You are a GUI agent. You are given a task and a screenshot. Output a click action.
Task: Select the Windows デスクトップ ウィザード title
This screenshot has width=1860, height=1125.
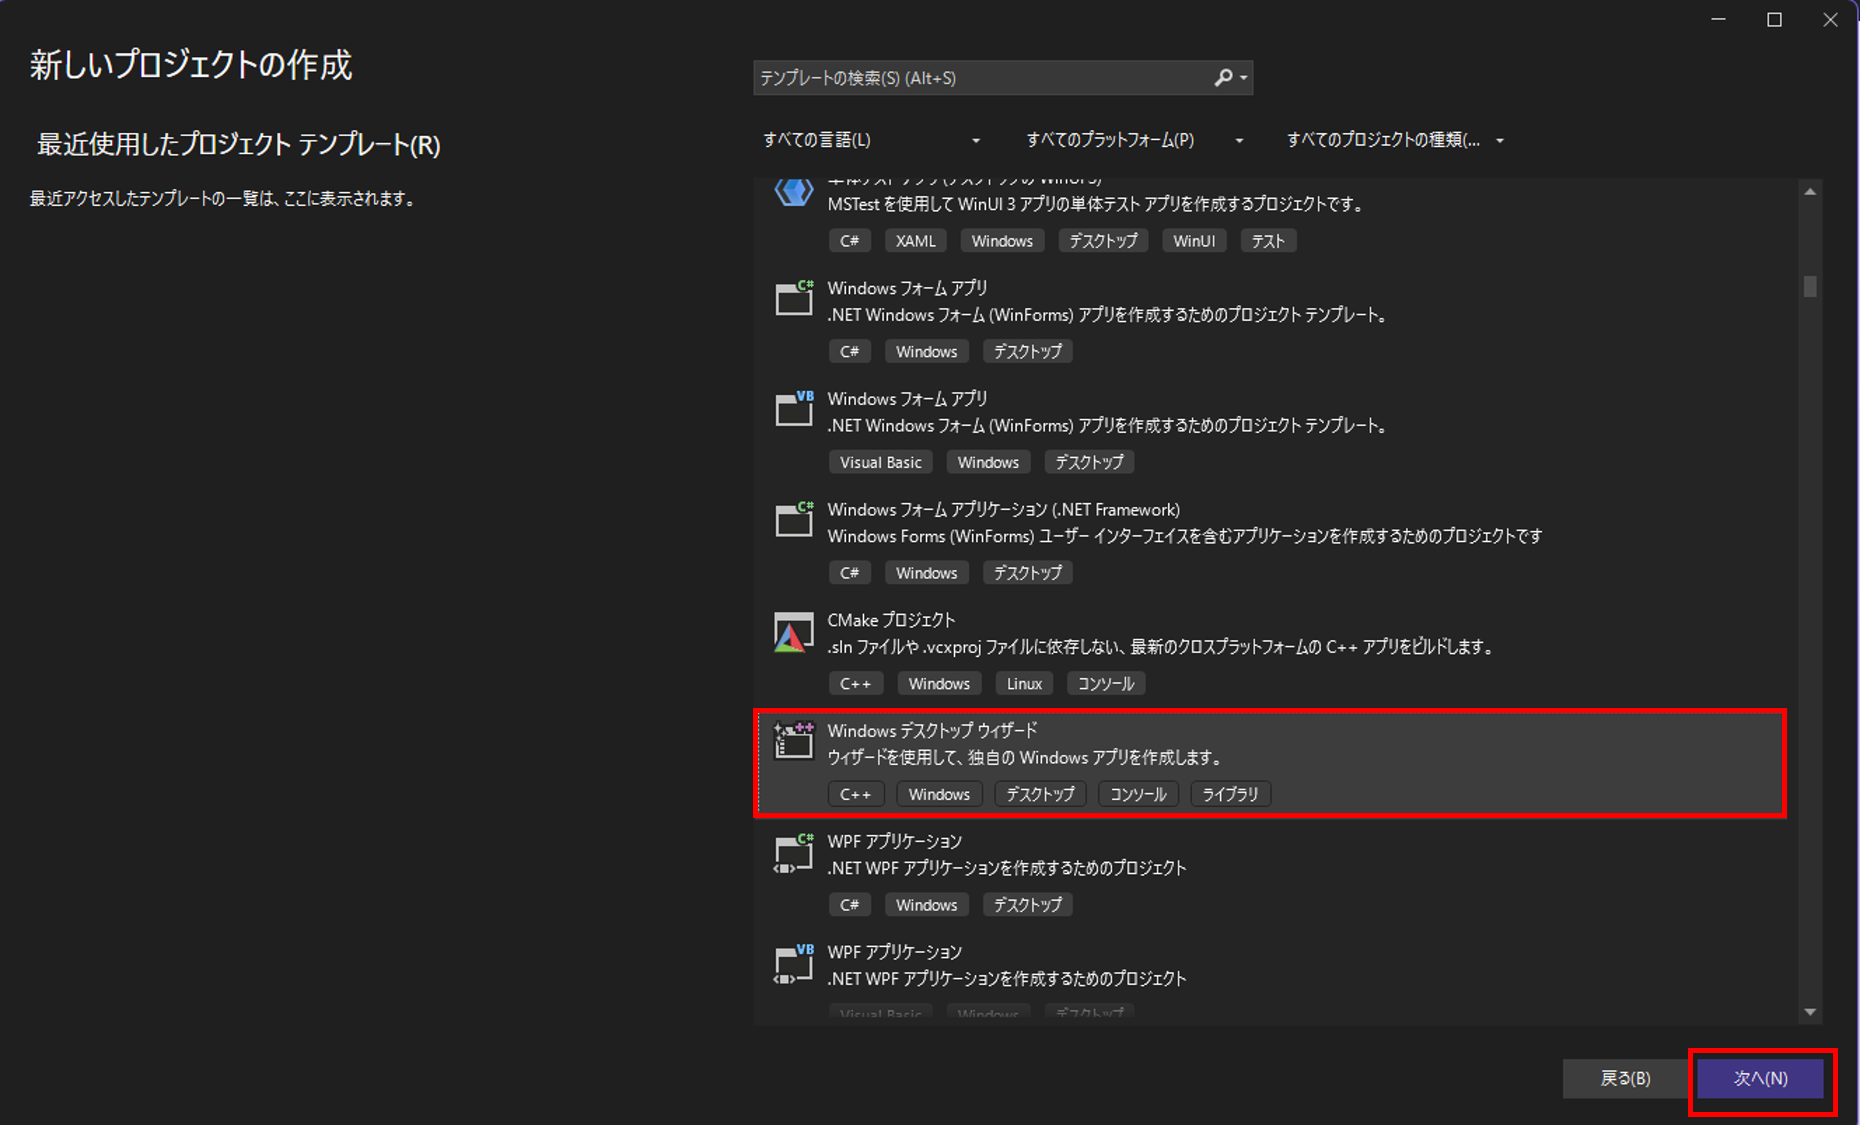tap(932, 731)
